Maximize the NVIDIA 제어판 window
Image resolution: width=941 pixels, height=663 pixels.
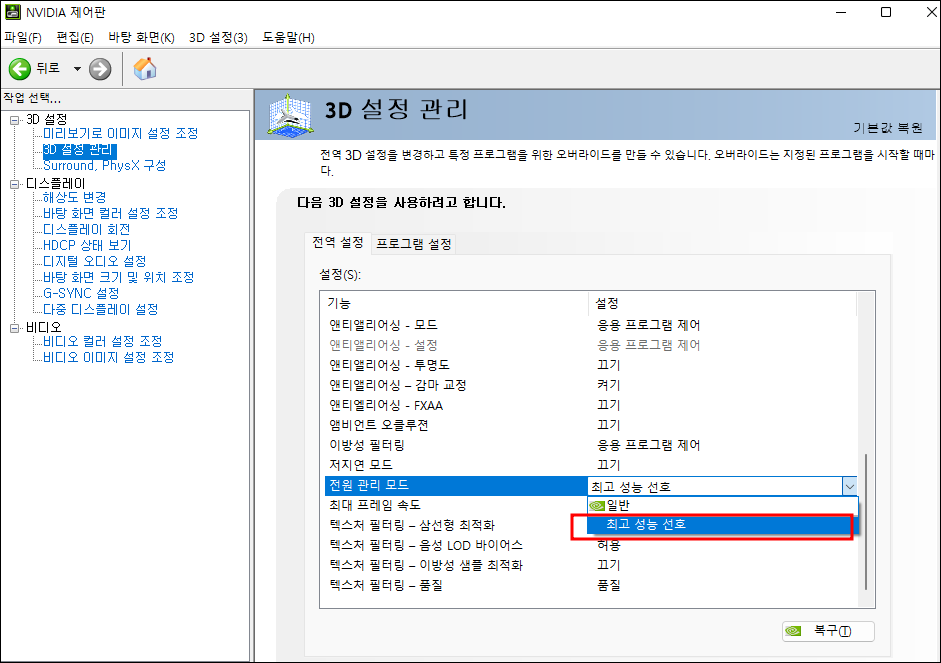886,12
